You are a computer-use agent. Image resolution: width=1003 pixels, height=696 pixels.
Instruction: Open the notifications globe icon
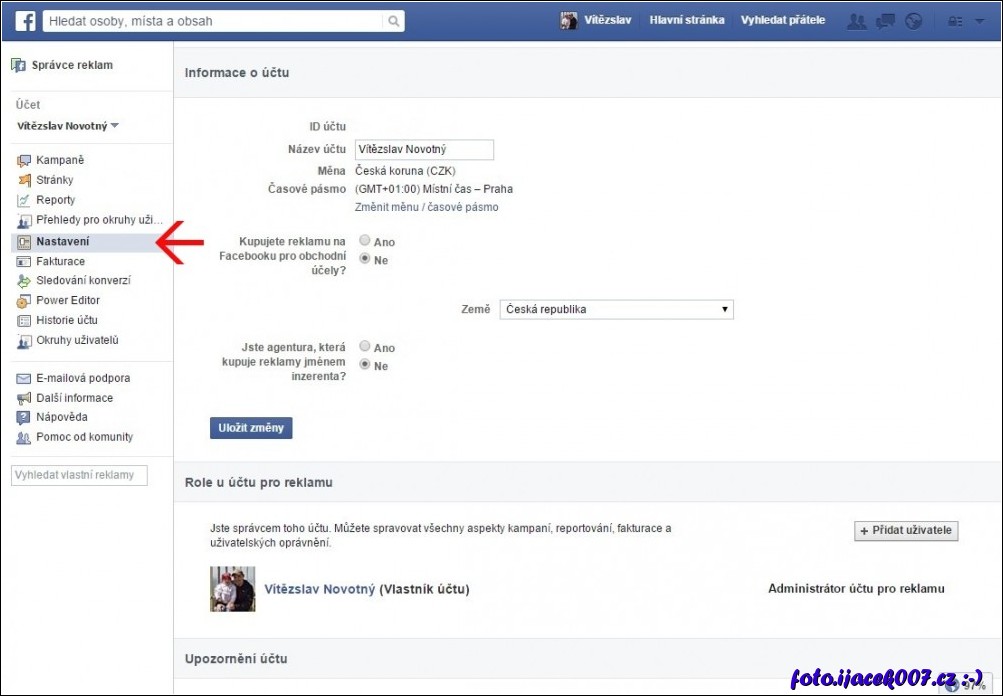point(913,21)
